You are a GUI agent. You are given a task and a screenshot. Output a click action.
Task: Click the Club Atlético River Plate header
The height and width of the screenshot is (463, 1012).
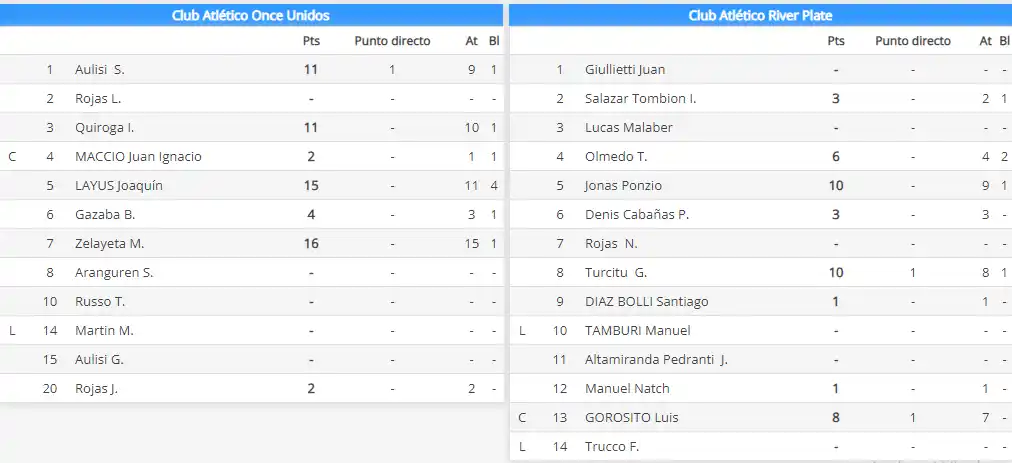click(760, 15)
